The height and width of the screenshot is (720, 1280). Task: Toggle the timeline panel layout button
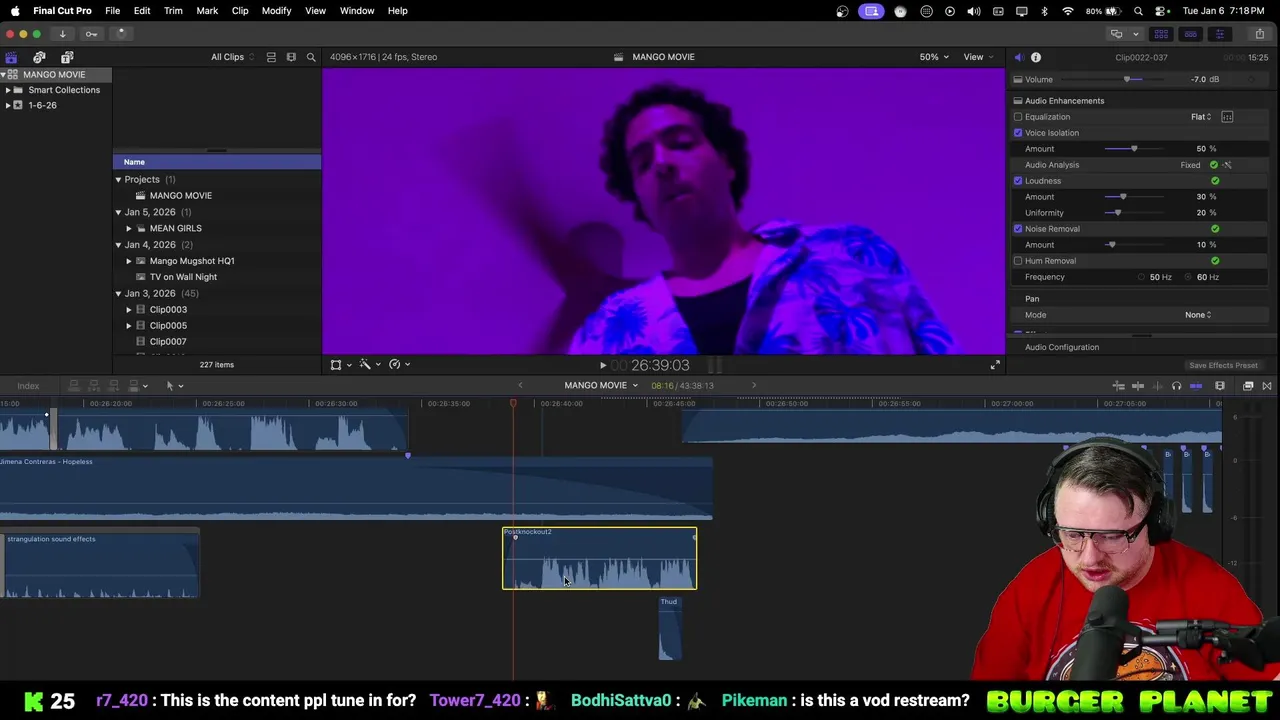click(1190, 34)
